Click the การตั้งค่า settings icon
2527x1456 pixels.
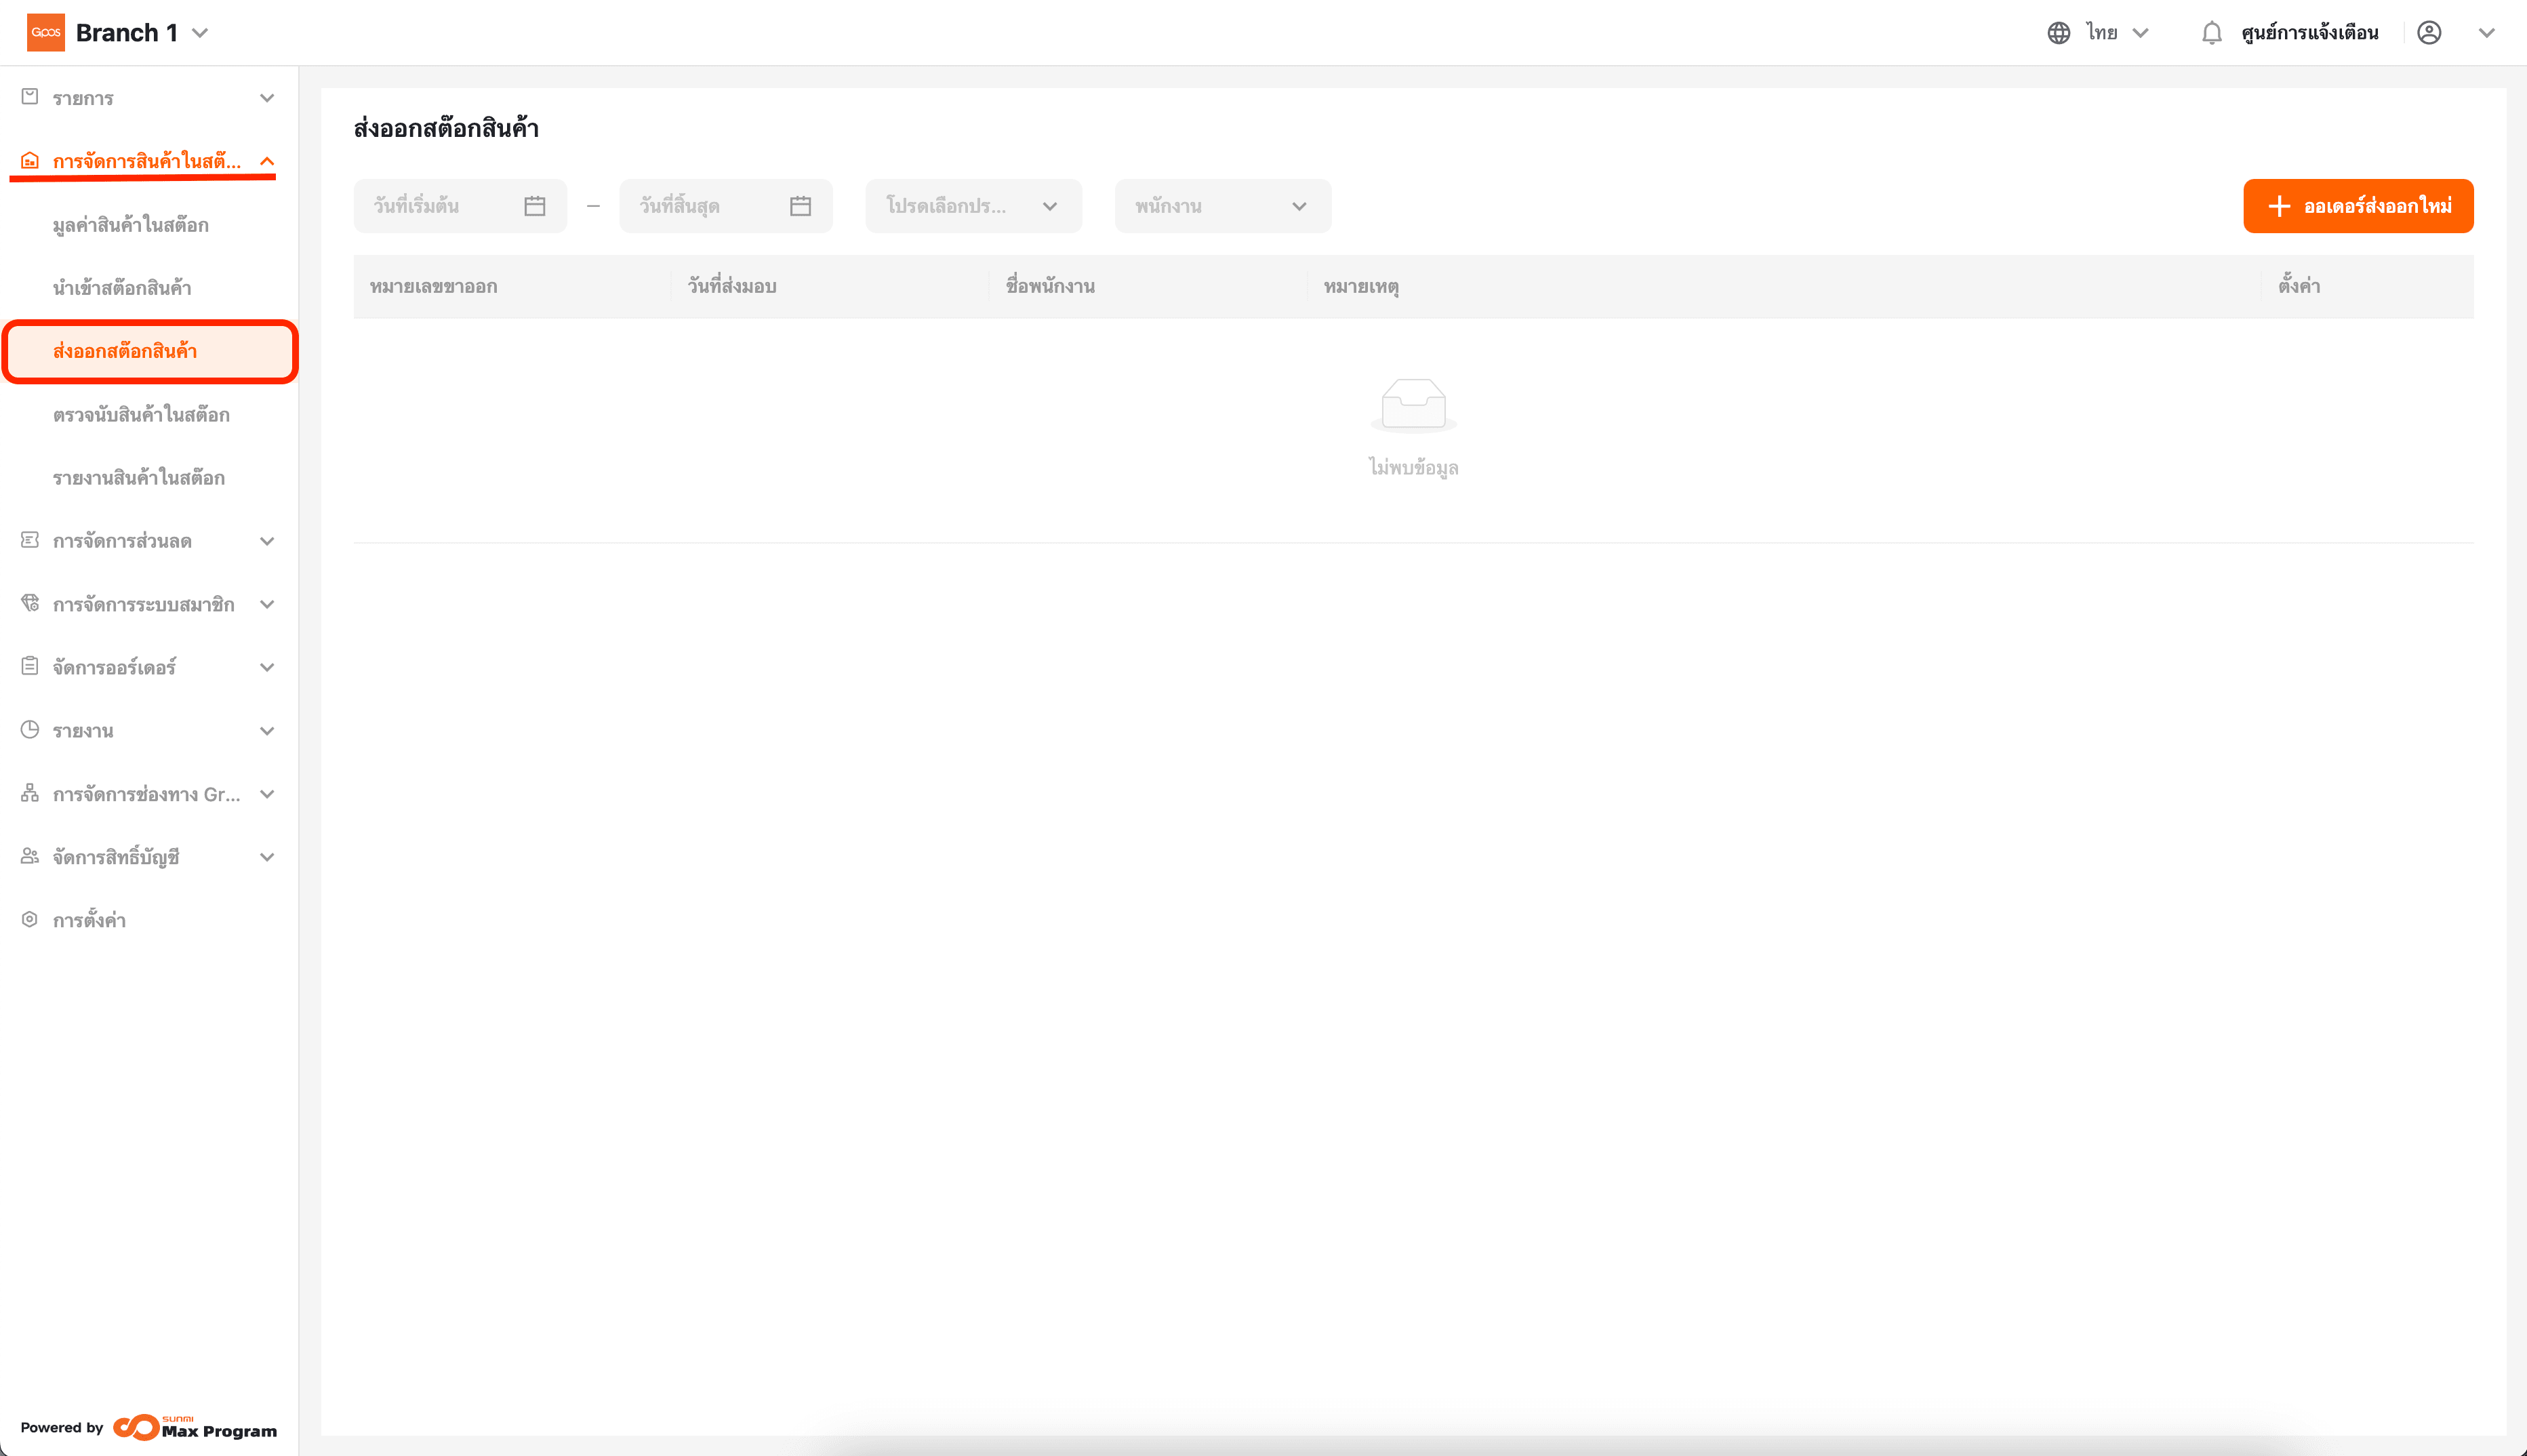point(30,920)
